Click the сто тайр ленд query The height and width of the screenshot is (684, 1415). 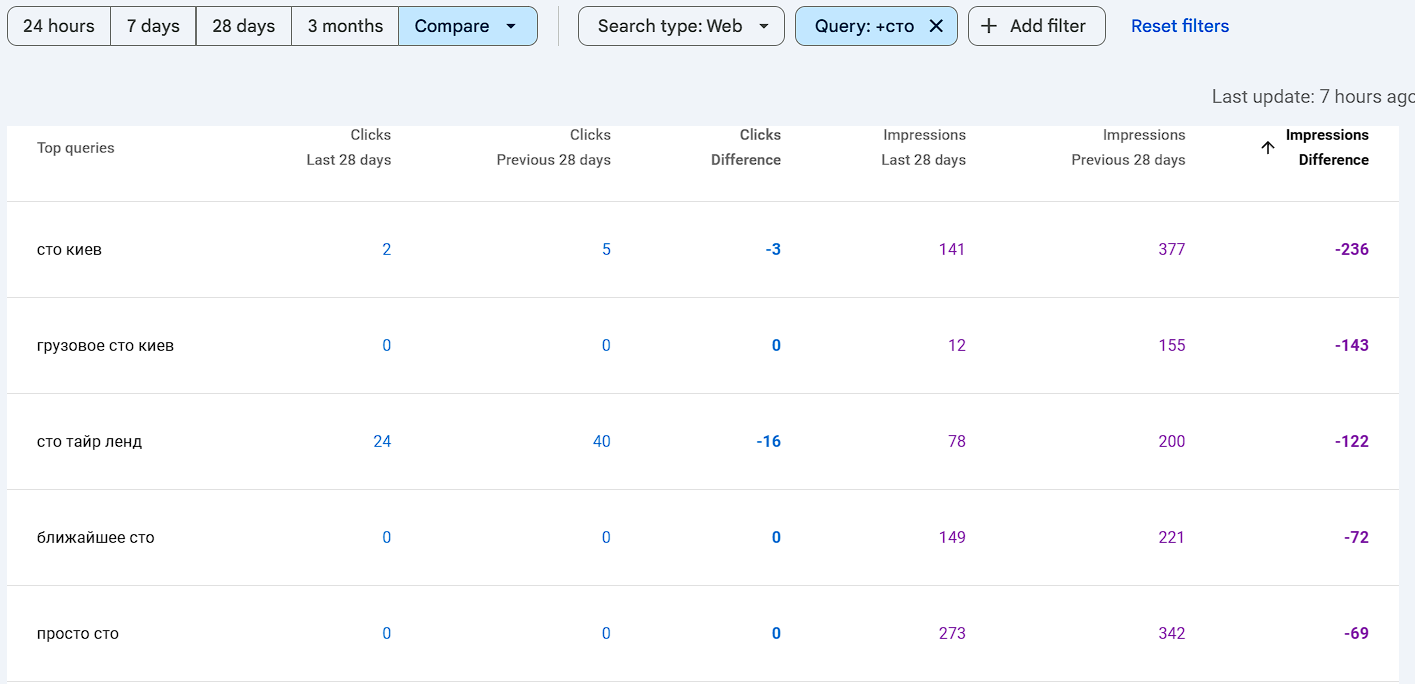click(89, 442)
